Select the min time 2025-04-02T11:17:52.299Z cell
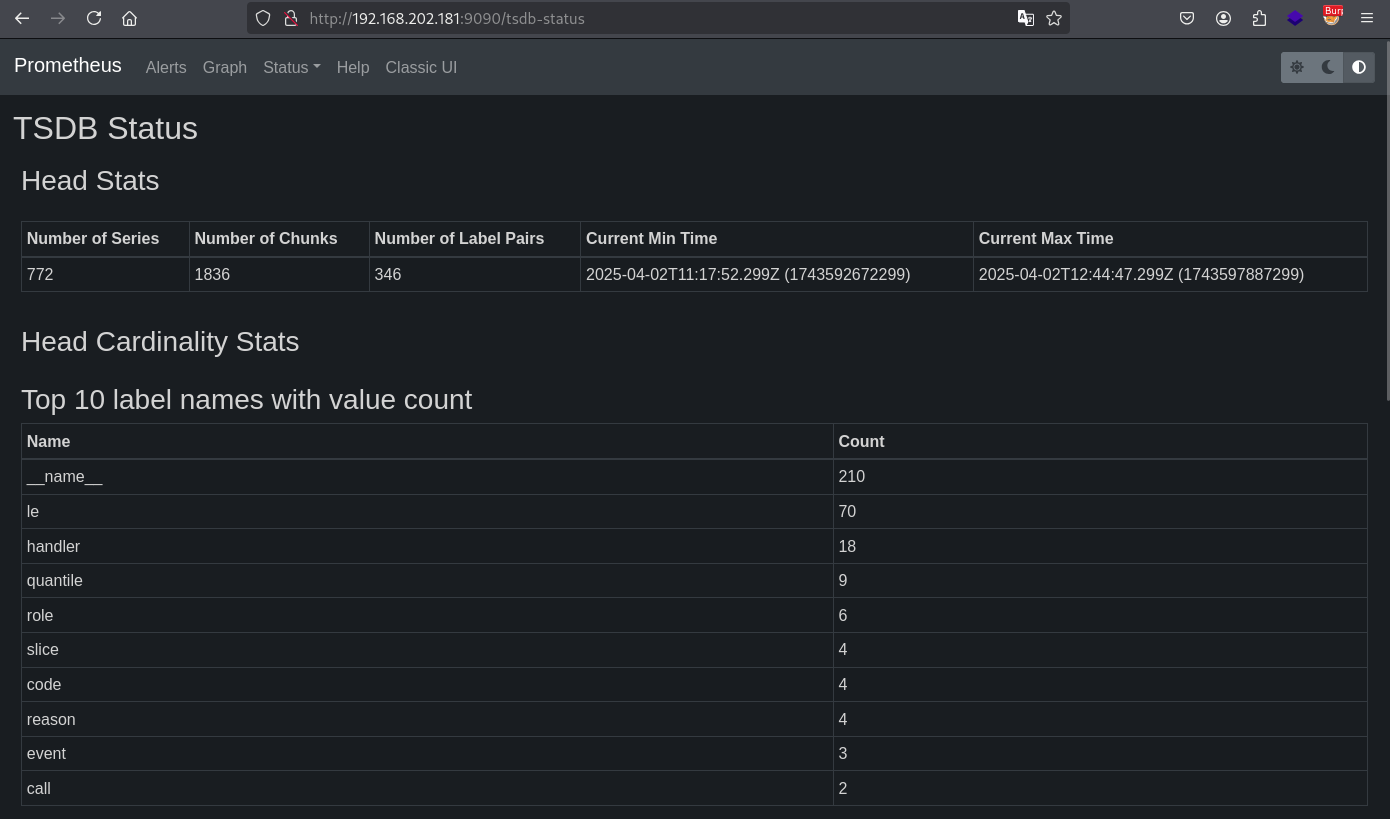The height and width of the screenshot is (819, 1390). point(777,274)
